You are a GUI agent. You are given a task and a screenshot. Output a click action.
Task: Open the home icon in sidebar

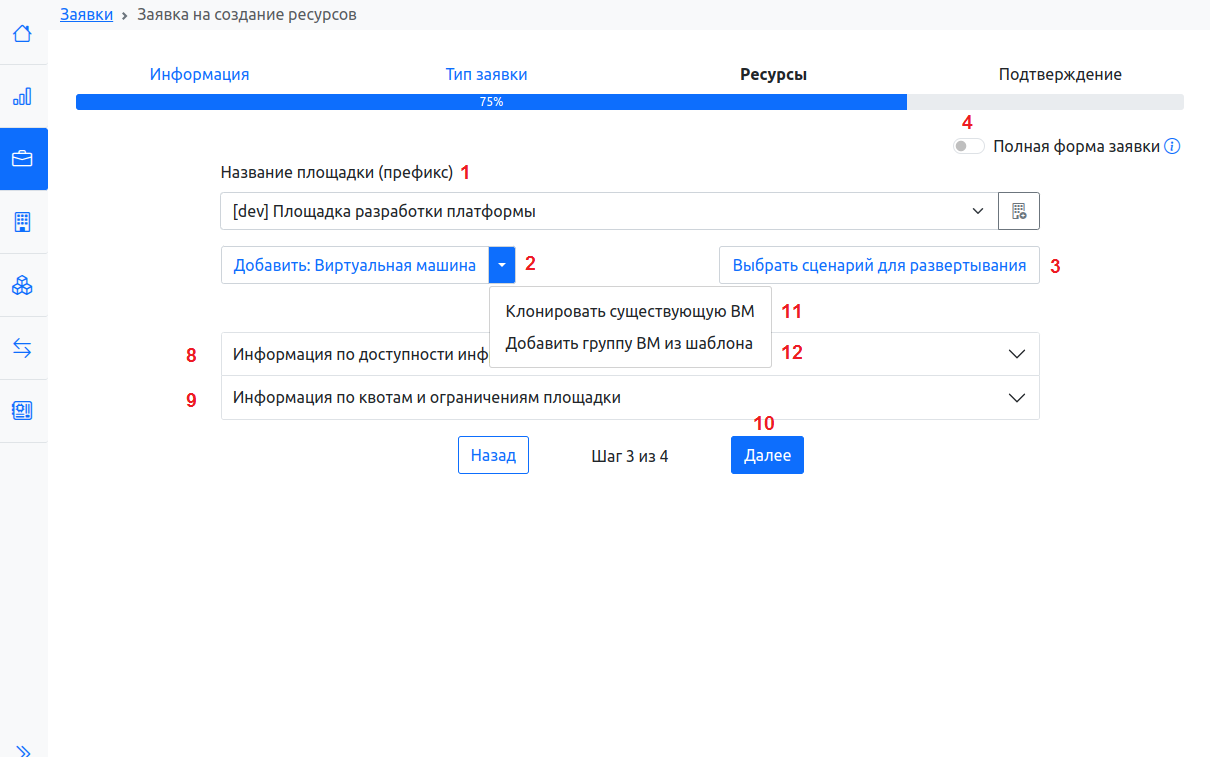22,34
